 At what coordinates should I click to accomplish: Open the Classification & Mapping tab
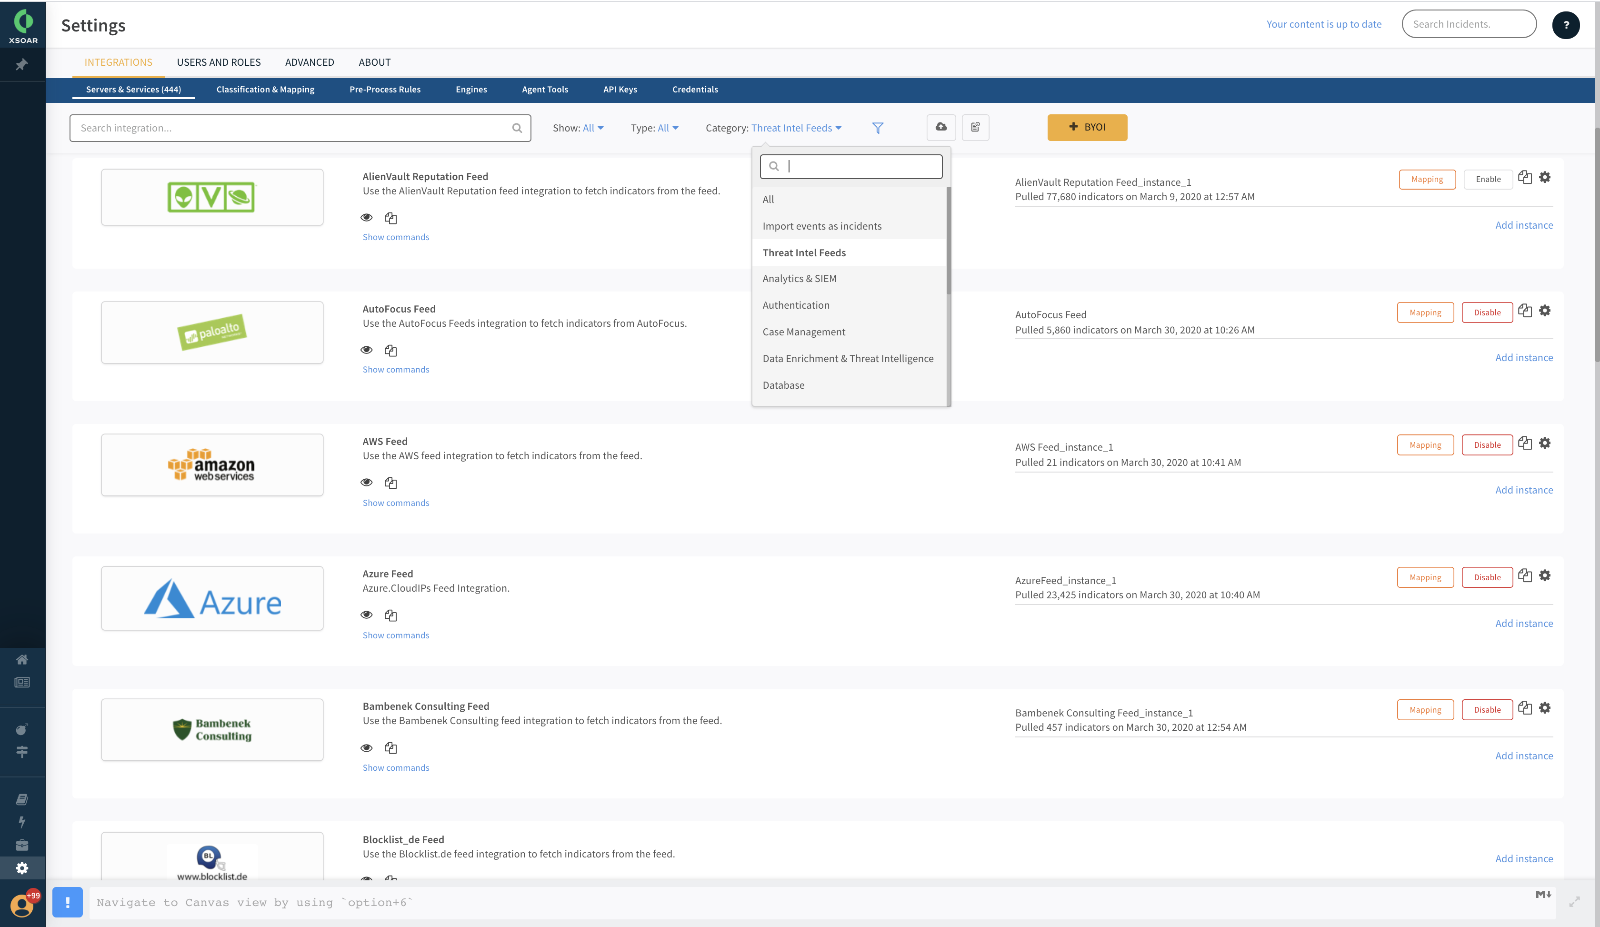(x=265, y=90)
